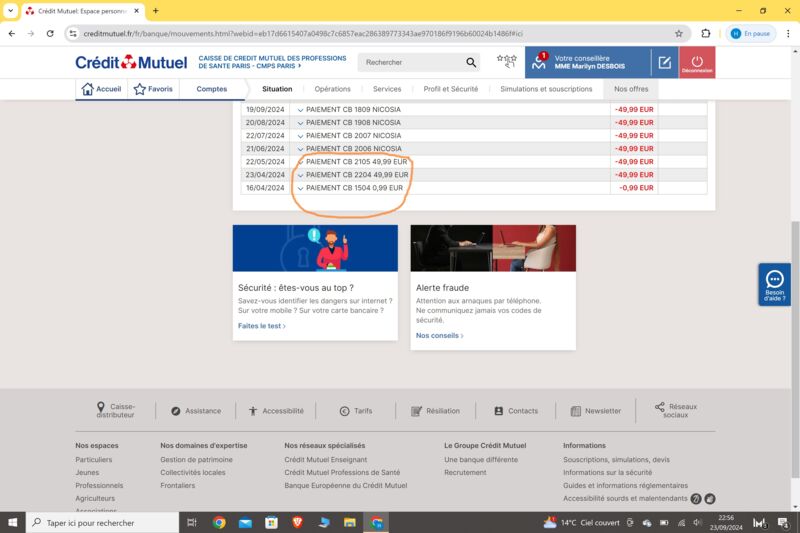
Task: Open Informations sur la sécurité link
Action: pos(607,472)
